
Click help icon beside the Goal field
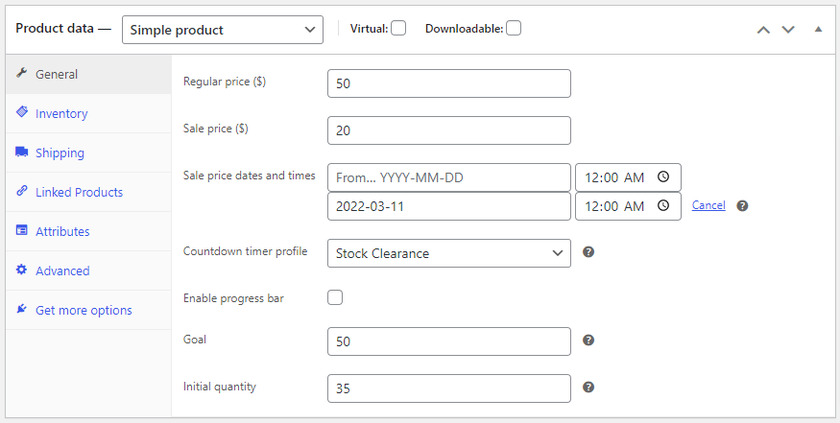click(589, 340)
